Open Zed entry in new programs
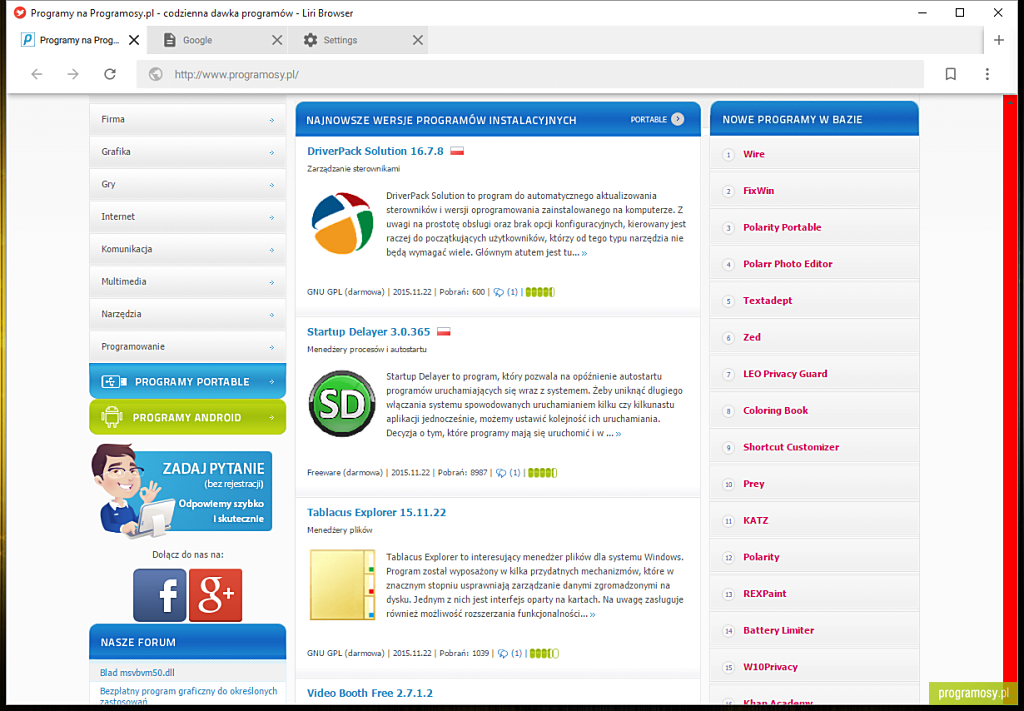The height and width of the screenshot is (711, 1024). coord(752,337)
